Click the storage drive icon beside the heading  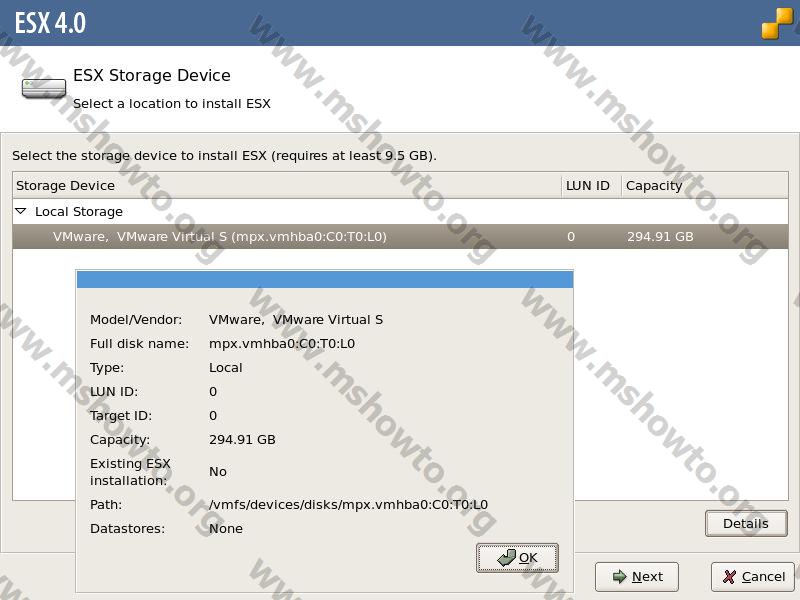point(44,88)
